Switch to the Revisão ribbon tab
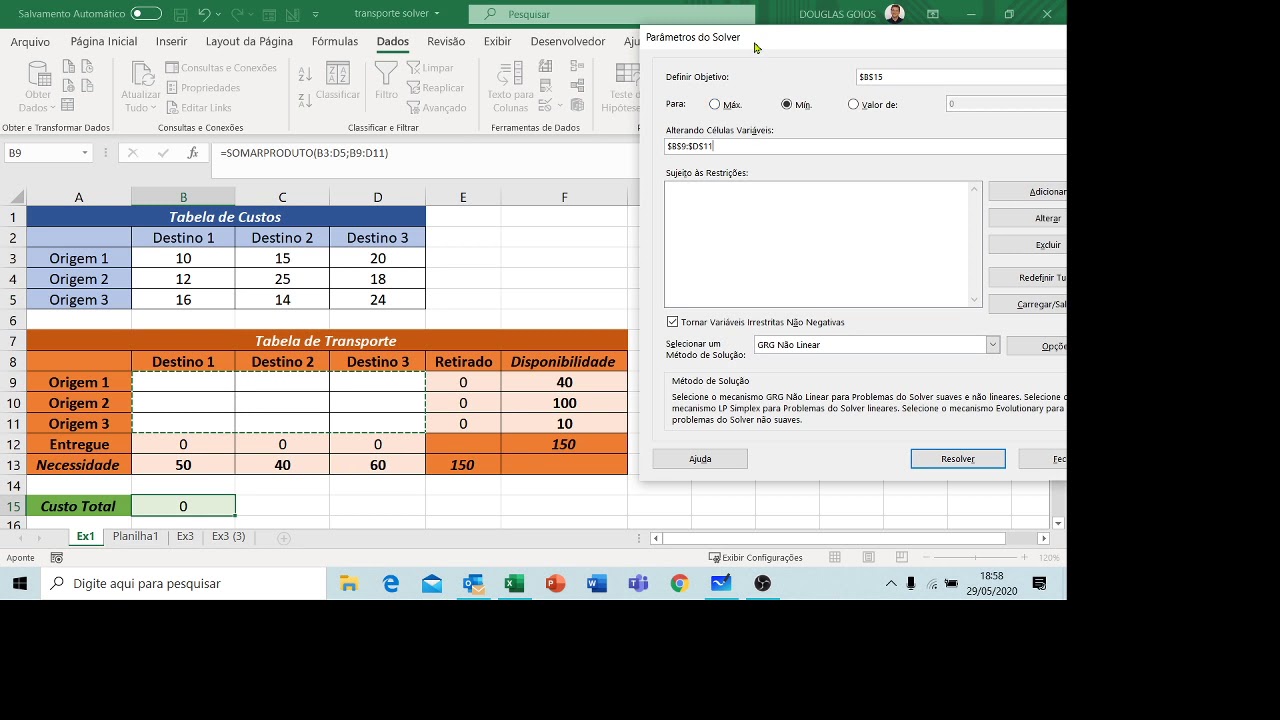Viewport: 1280px width, 720px height. 446,42
